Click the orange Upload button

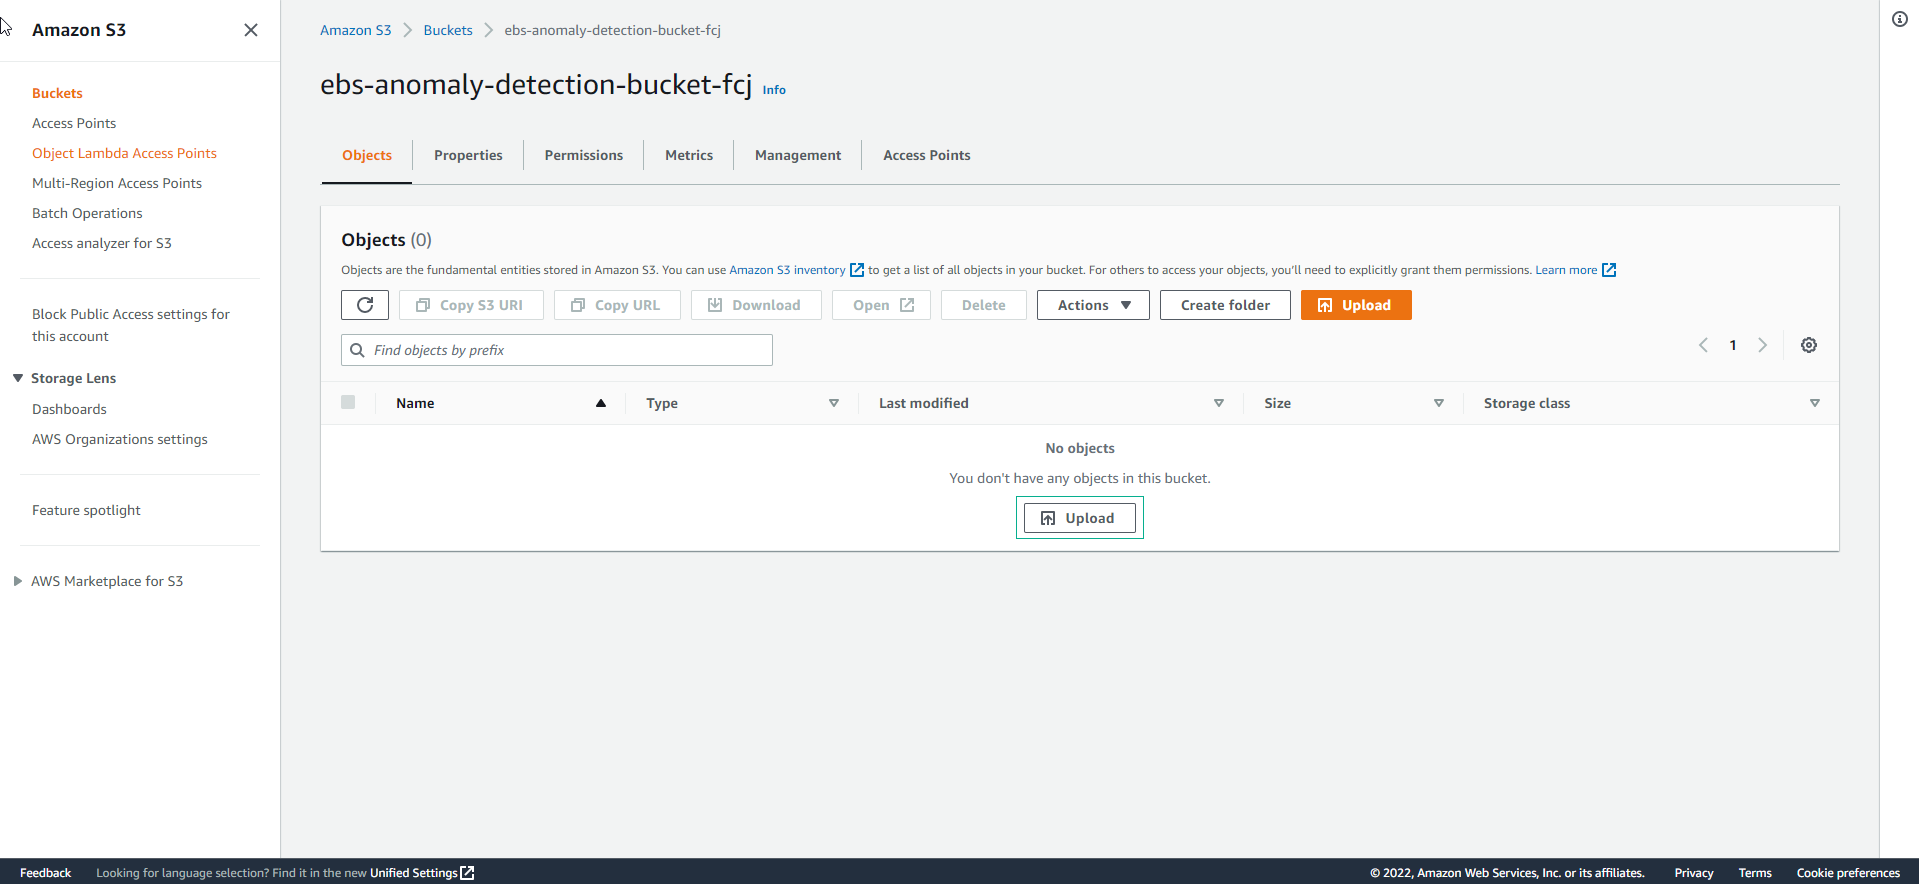[1356, 305]
